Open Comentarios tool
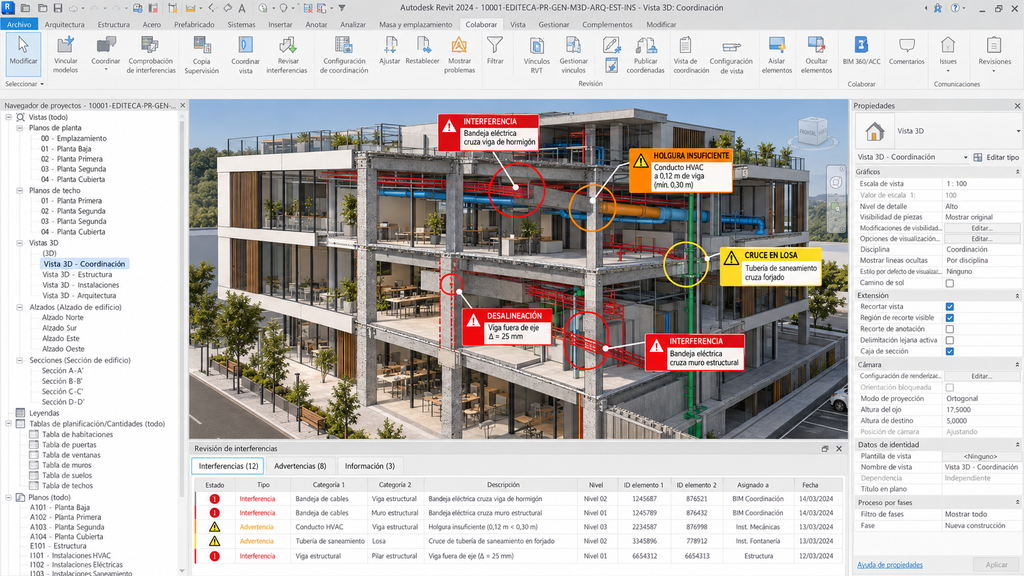Image resolution: width=1024 pixels, height=576 pixels. 906,51
